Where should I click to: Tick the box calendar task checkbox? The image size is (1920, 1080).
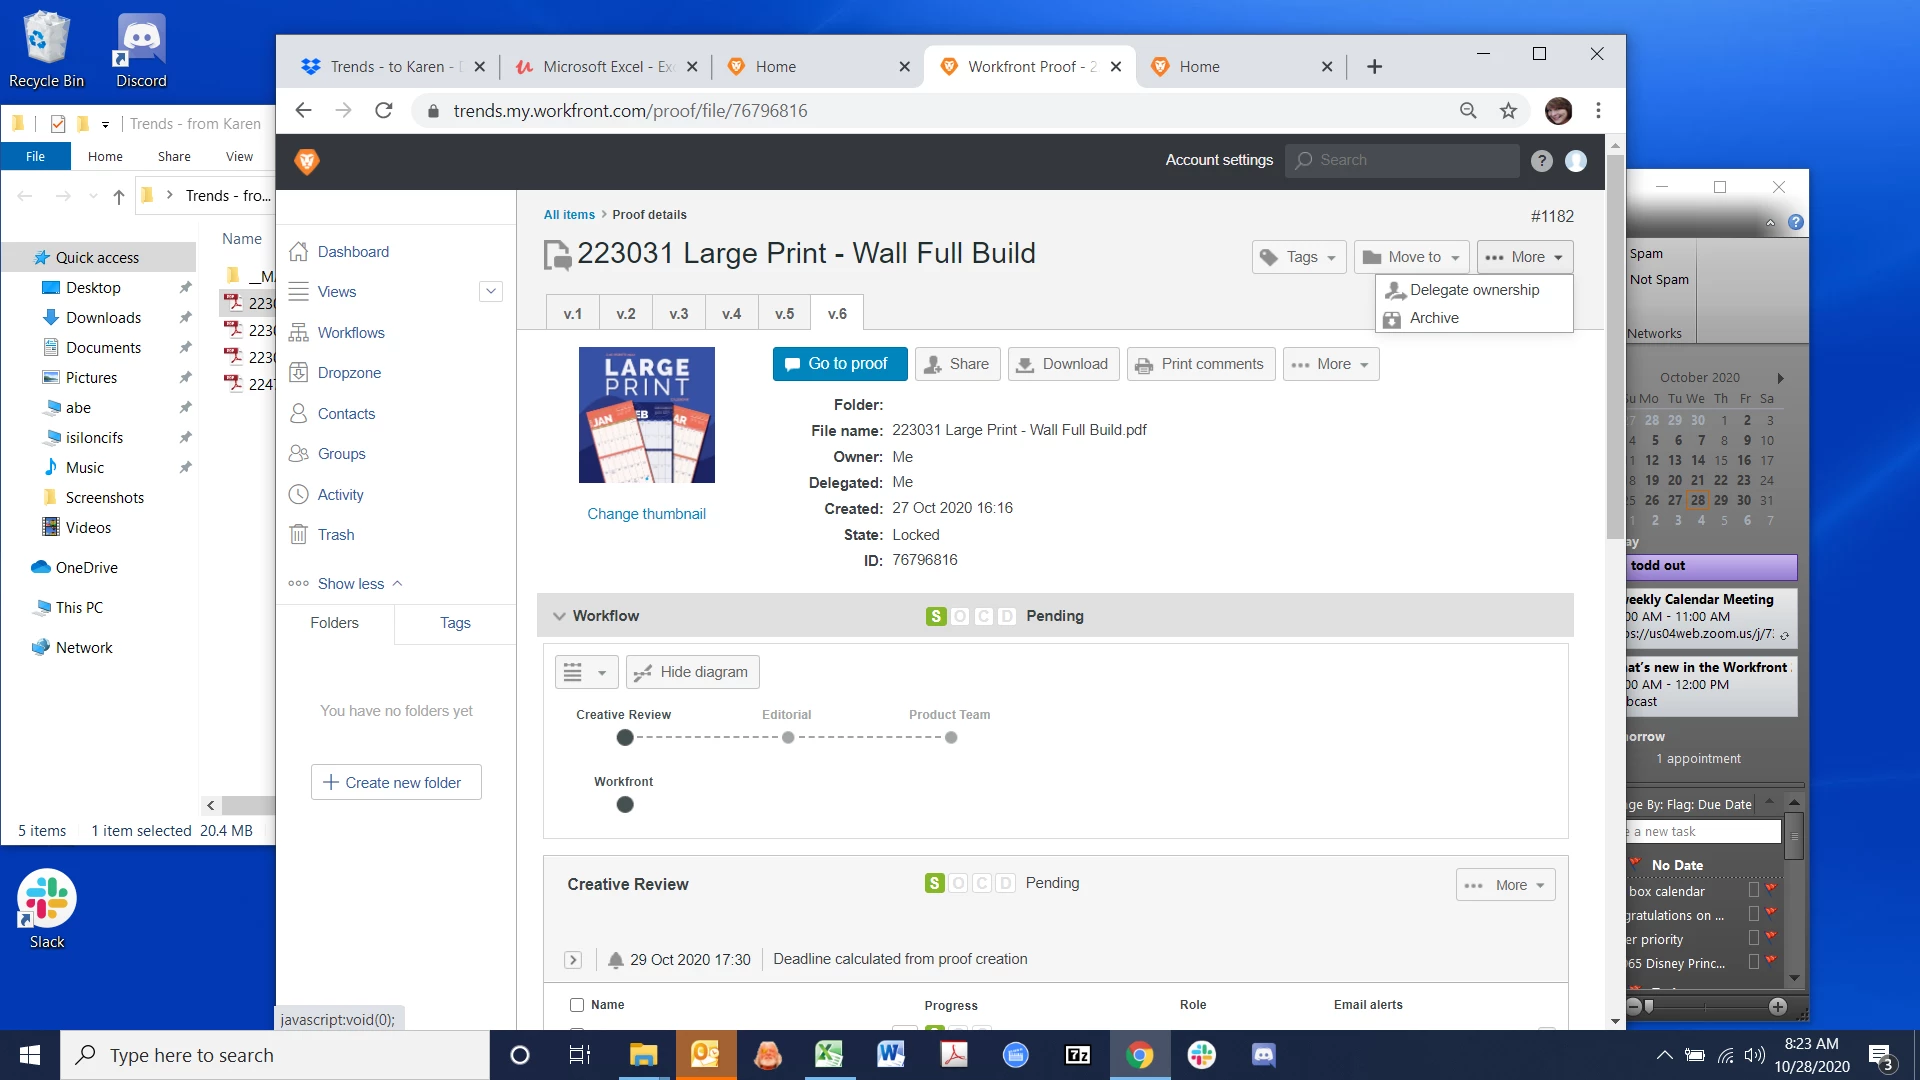tap(1753, 891)
